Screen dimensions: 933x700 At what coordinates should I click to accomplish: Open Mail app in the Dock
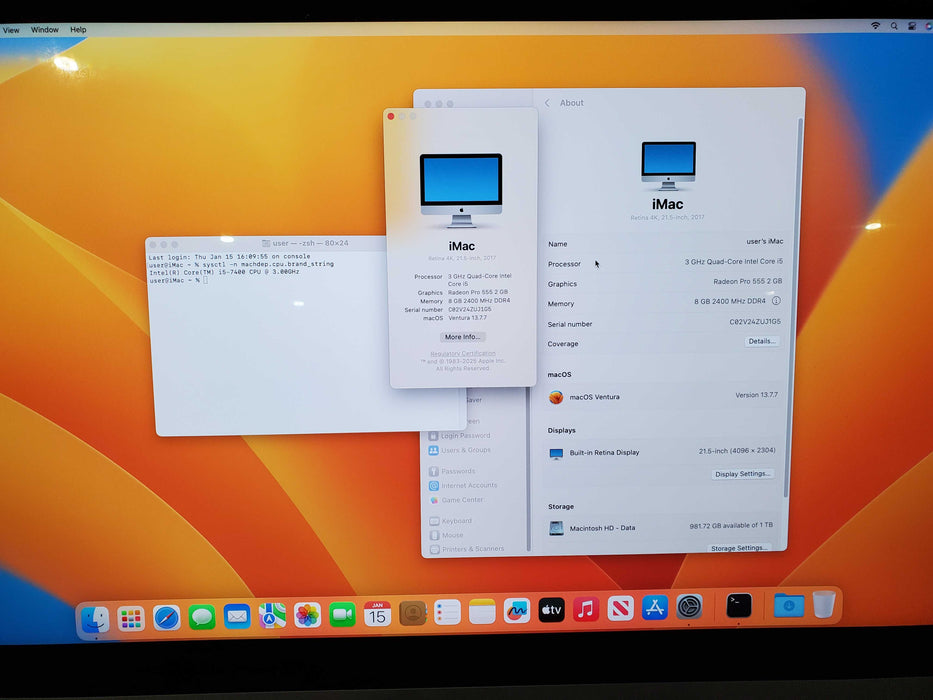(x=237, y=616)
